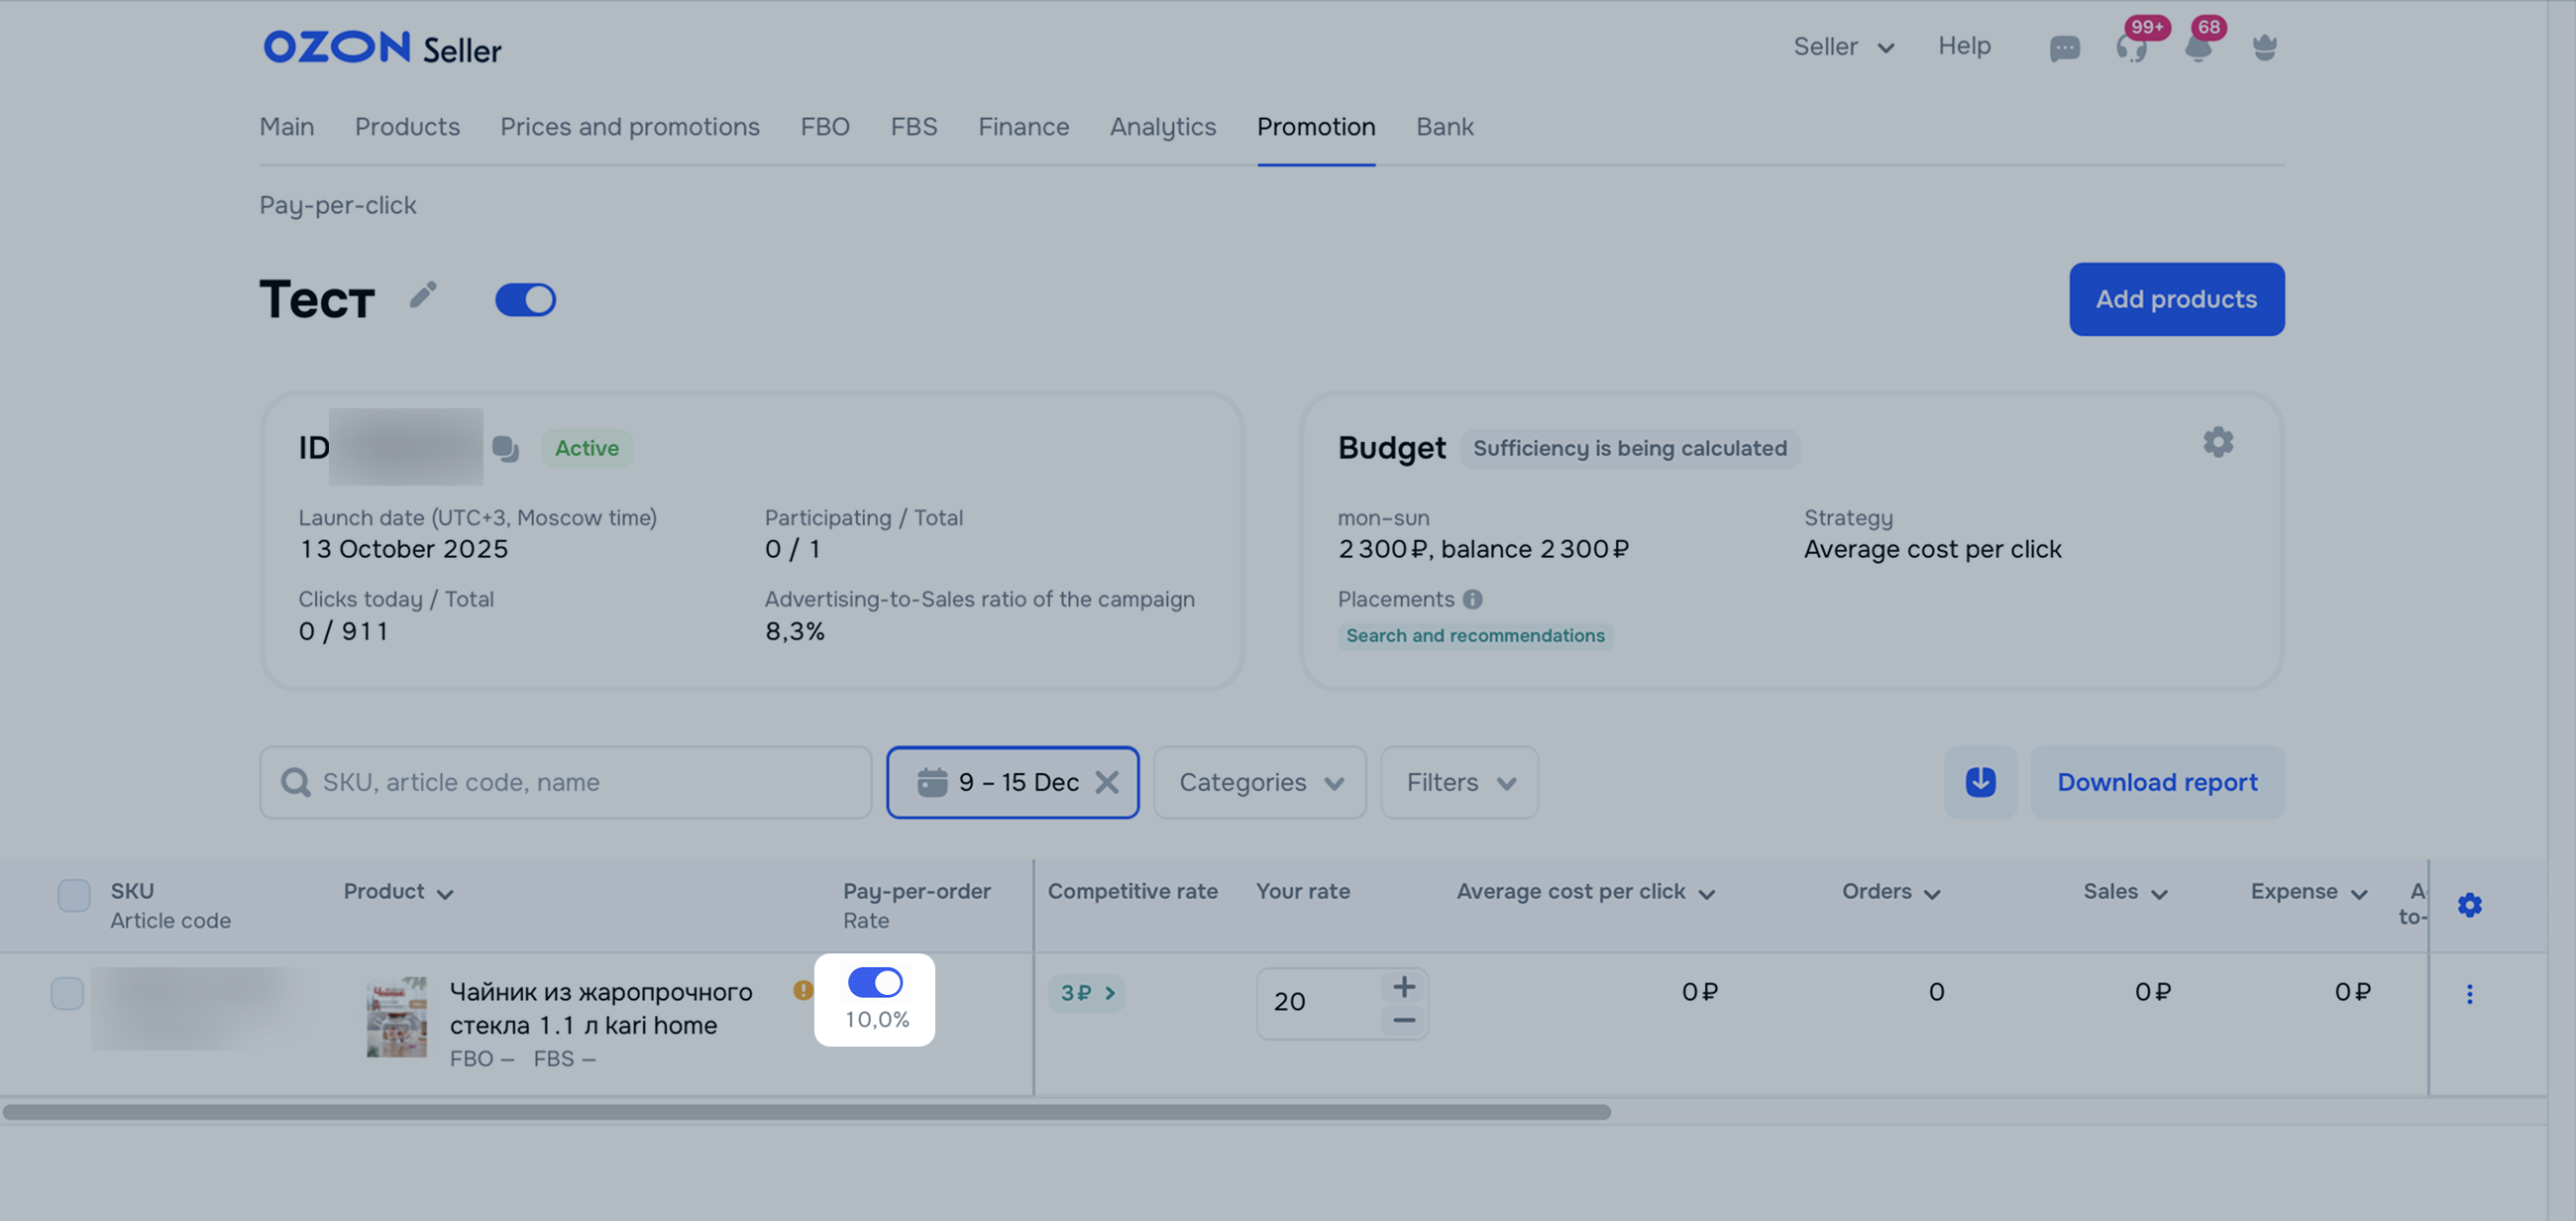Expand the Categories dropdown
The width and height of the screenshot is (2576, 1221).
click(1259, 782)
